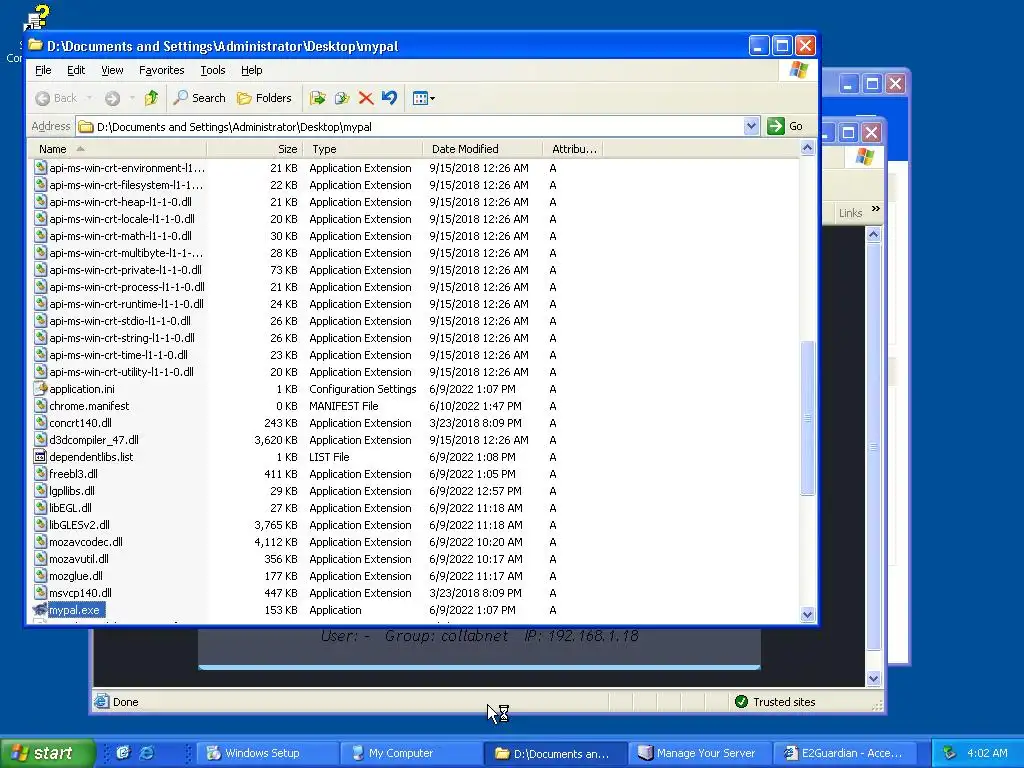This screenshot has width=1024, height=768.
Task: Sort by the Attributes column header
Action: 573,149
